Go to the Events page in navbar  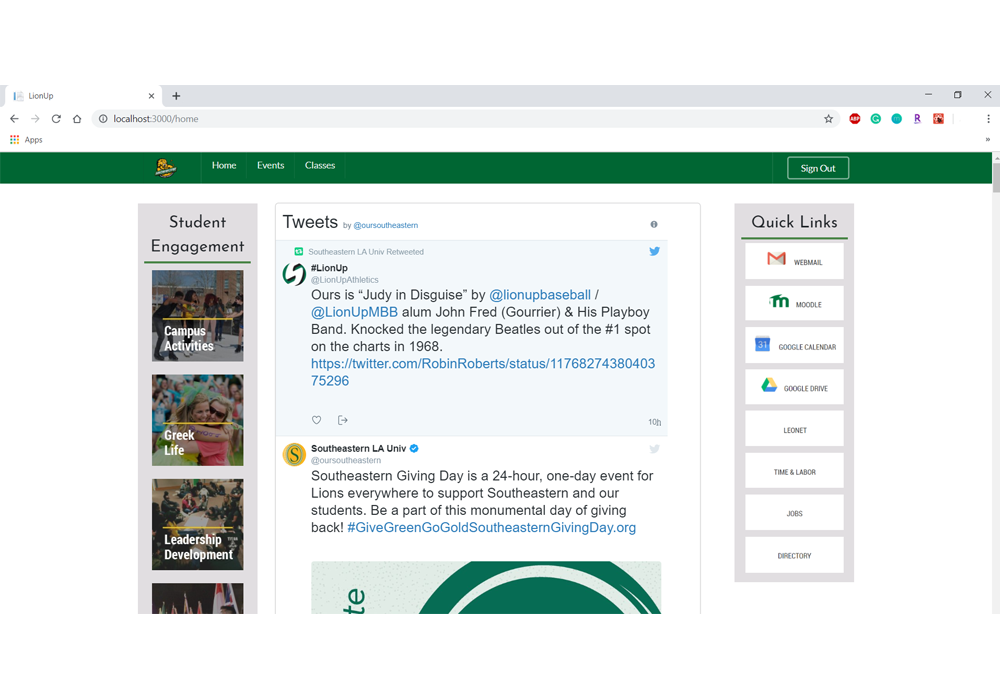[270, 166]
